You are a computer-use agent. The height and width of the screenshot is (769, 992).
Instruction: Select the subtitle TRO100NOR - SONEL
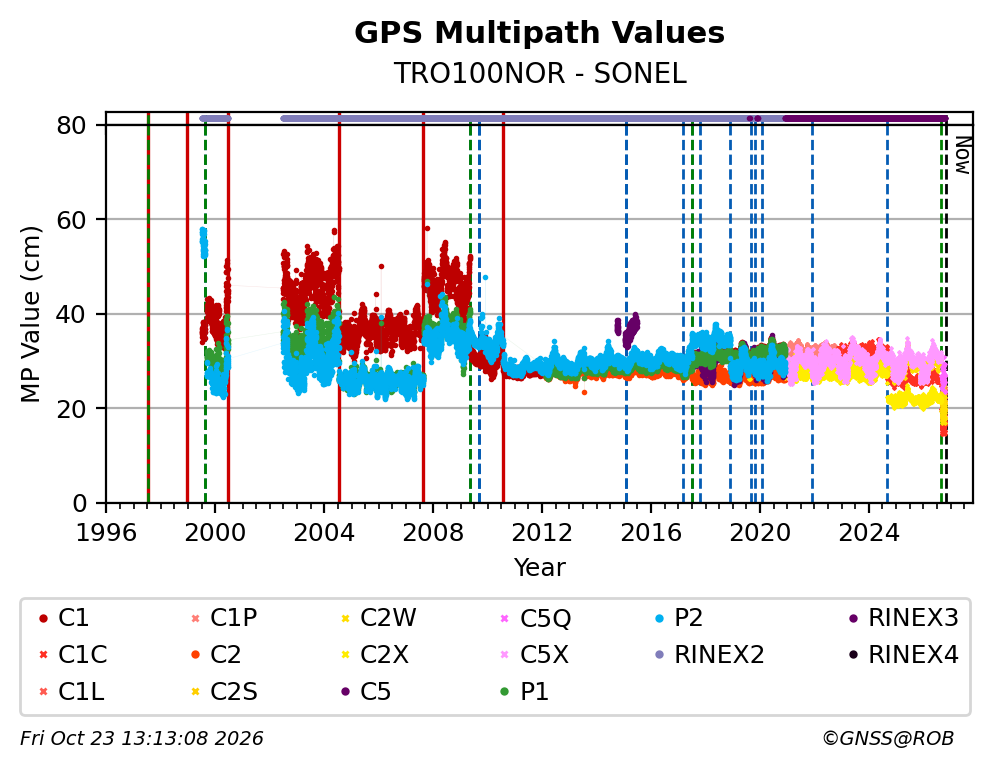pyautogui.click(x=540, y=73)
